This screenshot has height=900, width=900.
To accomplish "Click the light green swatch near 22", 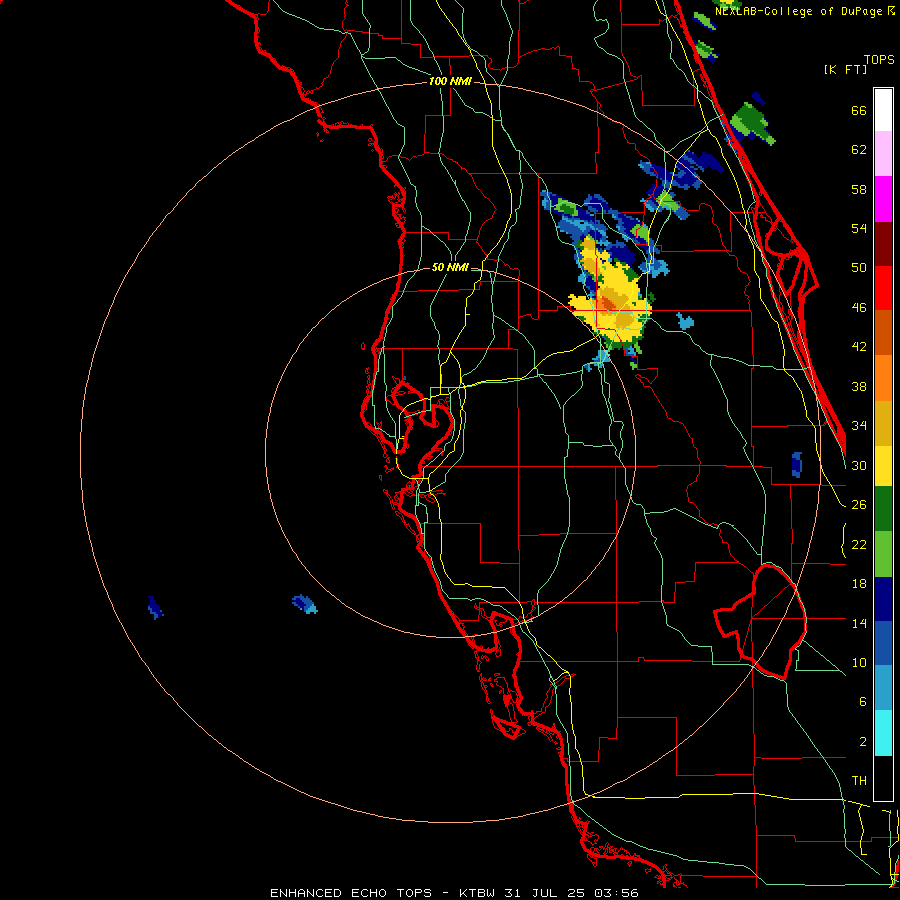I will [883, 554].
